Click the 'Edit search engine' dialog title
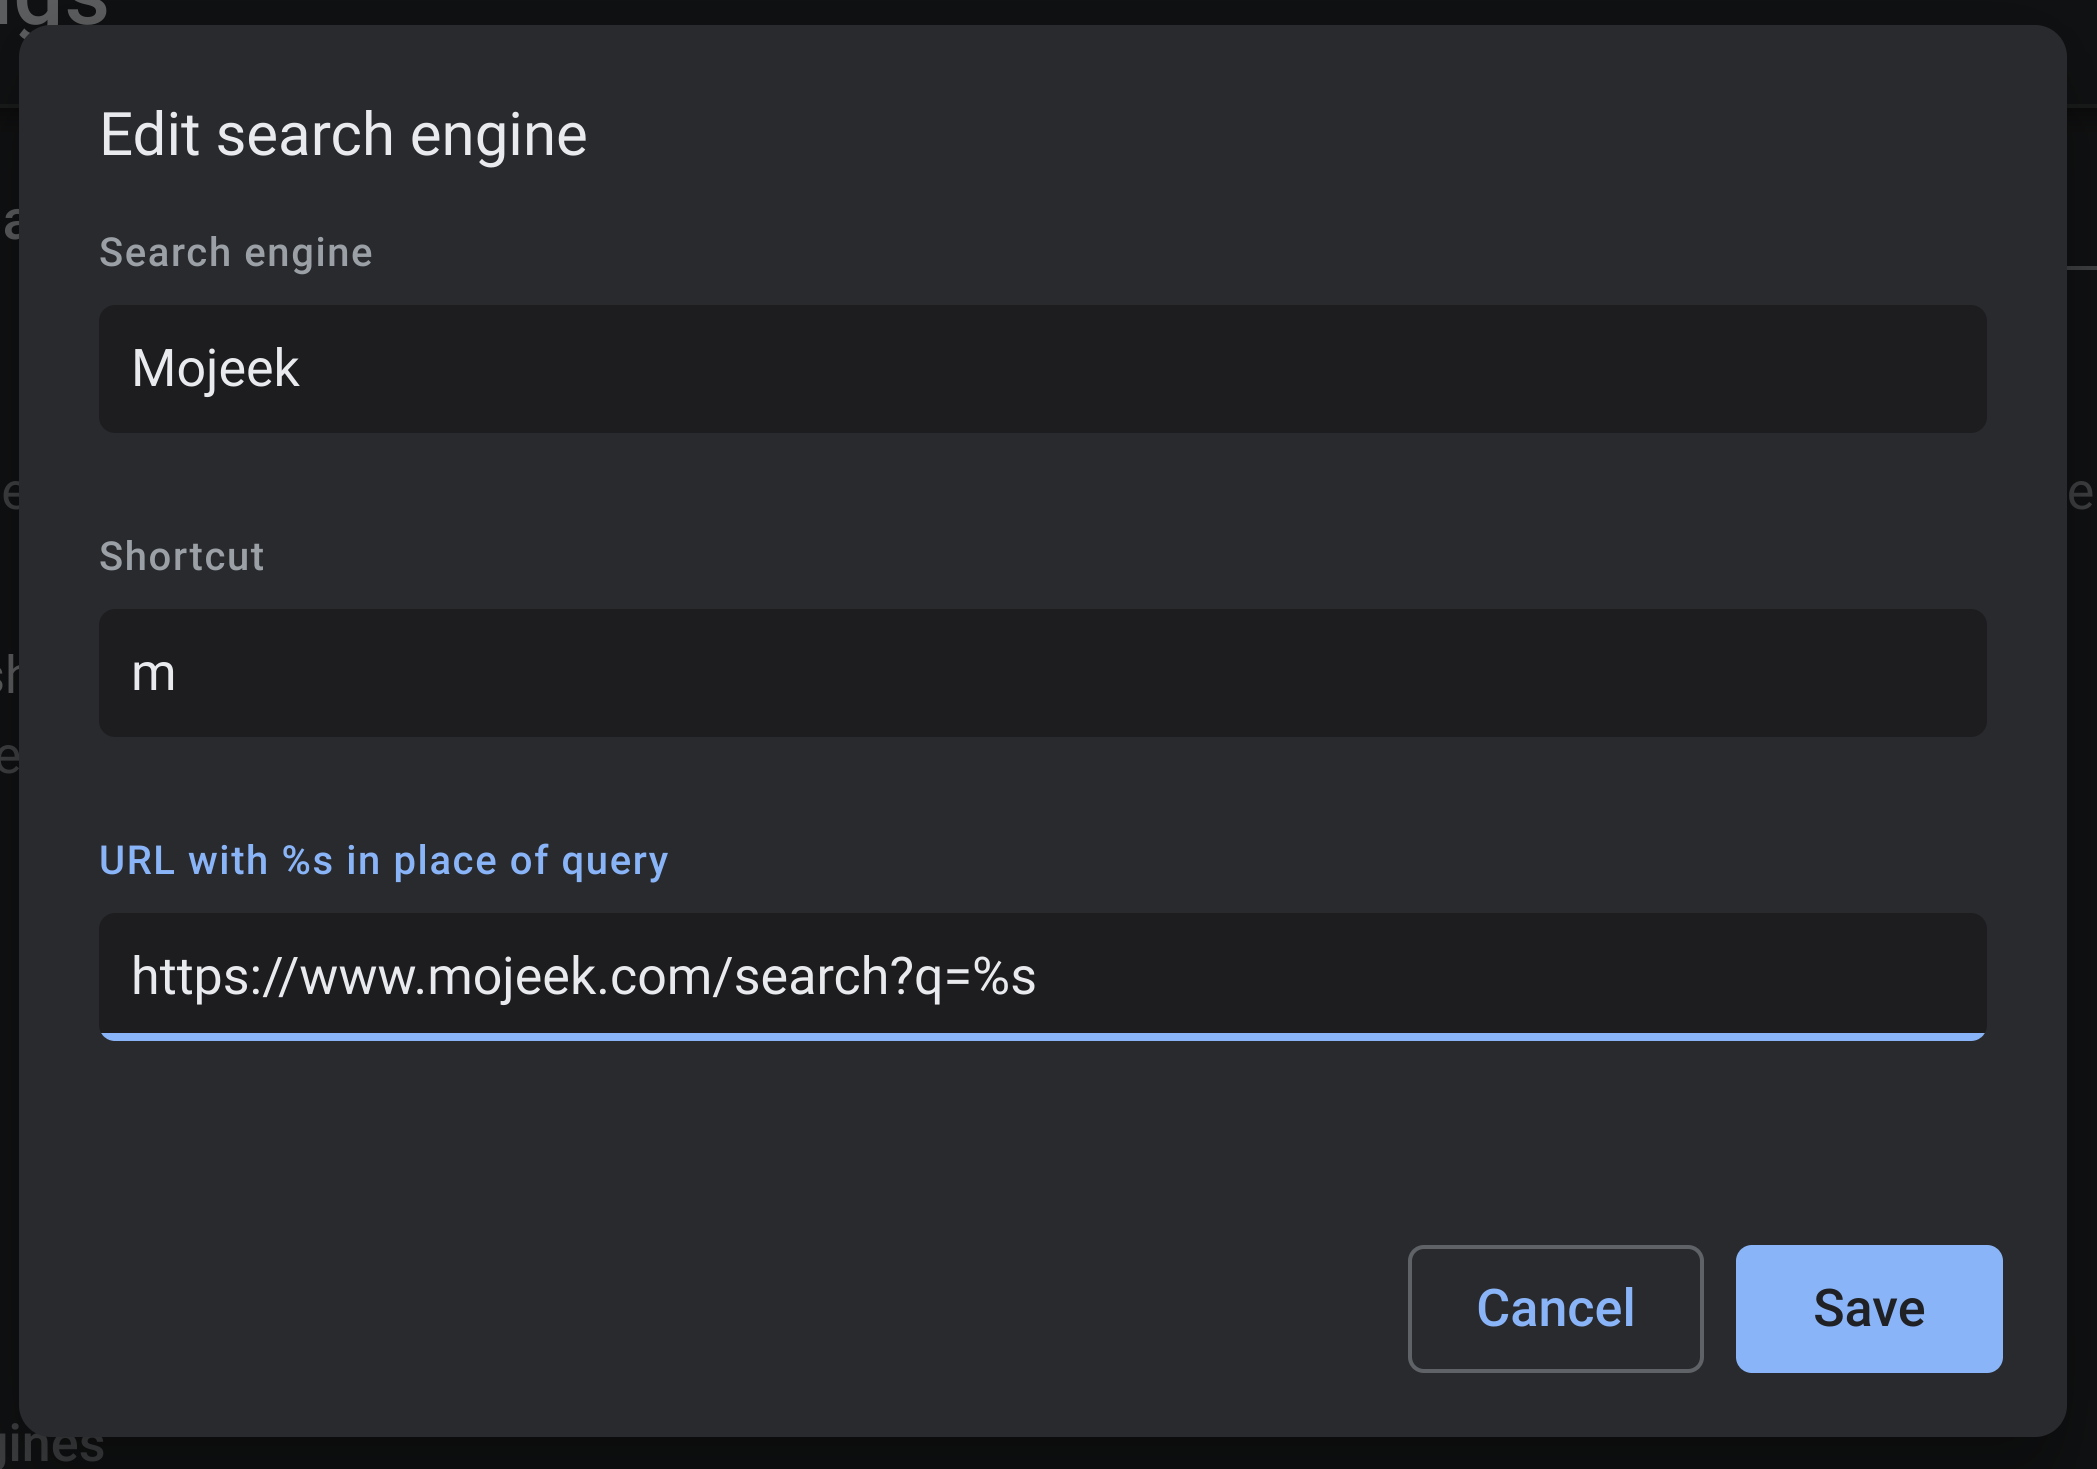Screen dimensions: 2097x1469 point(343,135)
